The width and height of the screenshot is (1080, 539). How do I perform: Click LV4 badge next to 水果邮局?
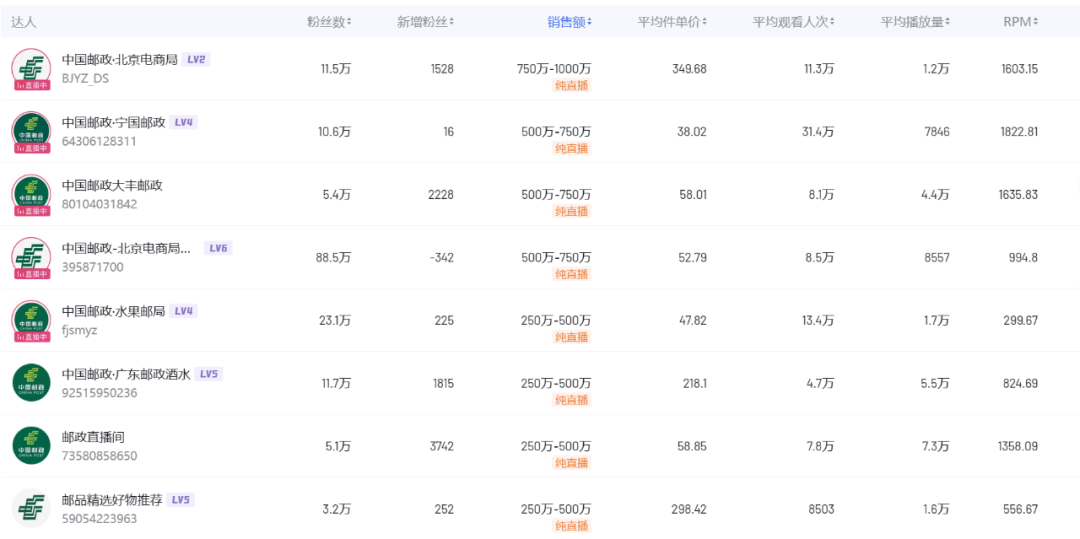[183, 311]
